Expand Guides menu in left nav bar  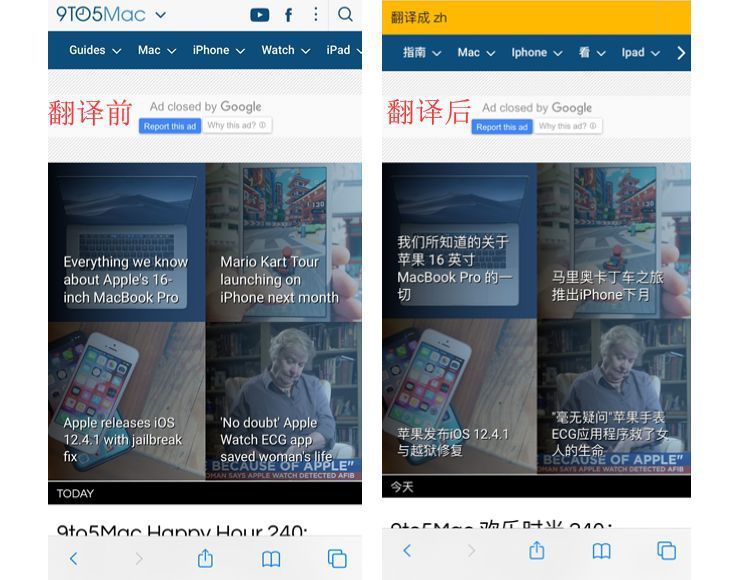tap(95, 50)
